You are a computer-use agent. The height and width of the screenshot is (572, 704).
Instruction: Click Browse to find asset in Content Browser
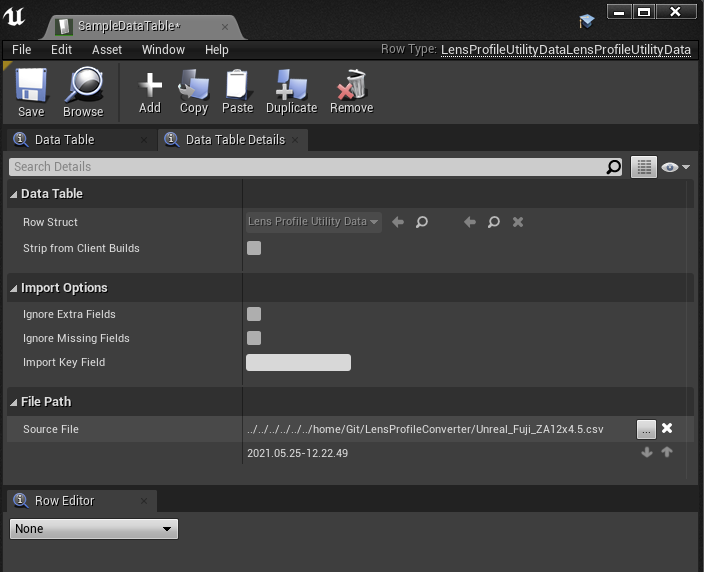point(83,92)
